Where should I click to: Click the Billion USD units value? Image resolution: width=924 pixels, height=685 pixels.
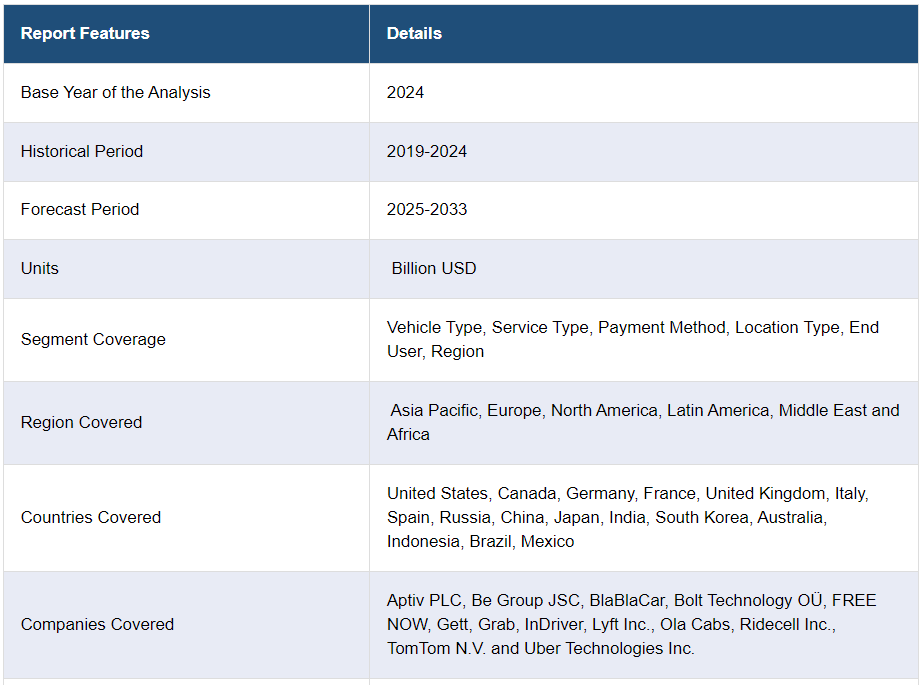pyautogui.click(x=434, y=268)
